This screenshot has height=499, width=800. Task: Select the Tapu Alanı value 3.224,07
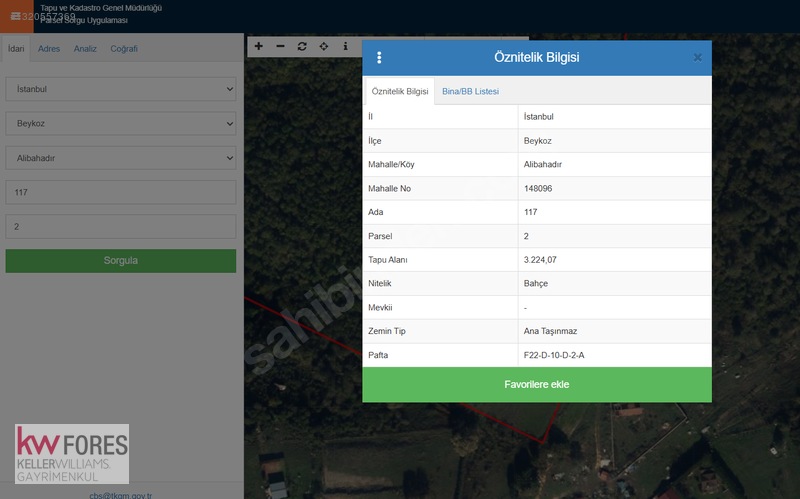click(540, 260)
